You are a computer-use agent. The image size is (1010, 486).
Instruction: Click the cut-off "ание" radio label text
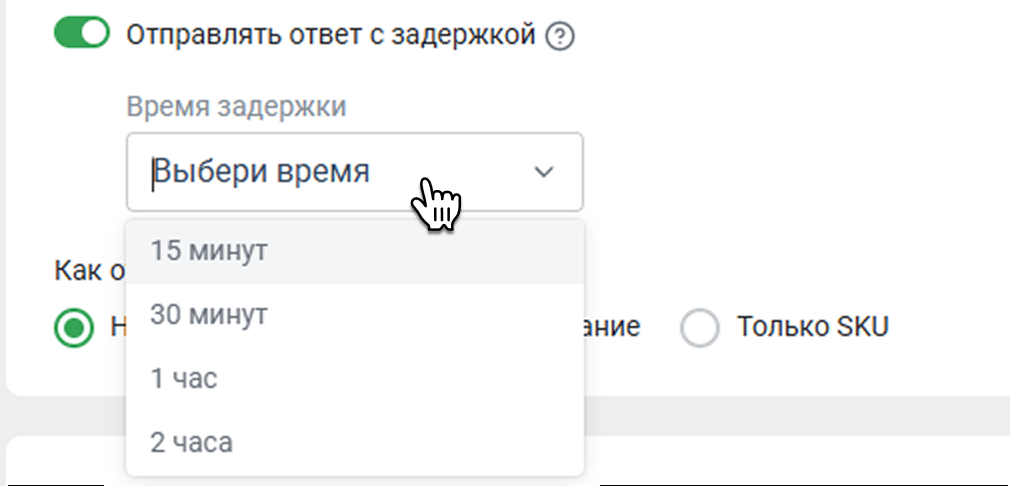612,327
